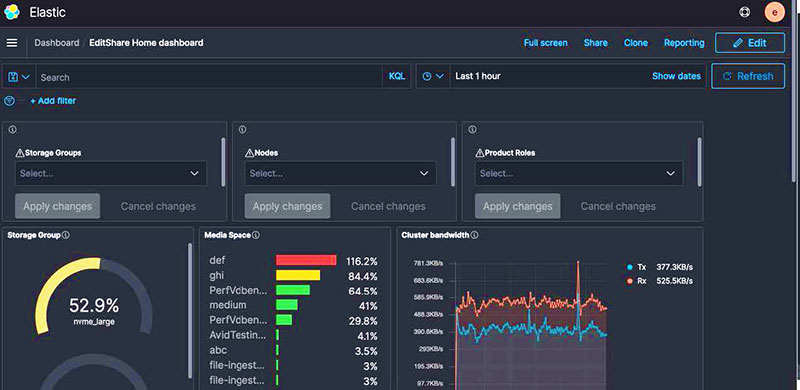Focus the Search query field
Screen dimensions: 800x390
coord(209,77)
